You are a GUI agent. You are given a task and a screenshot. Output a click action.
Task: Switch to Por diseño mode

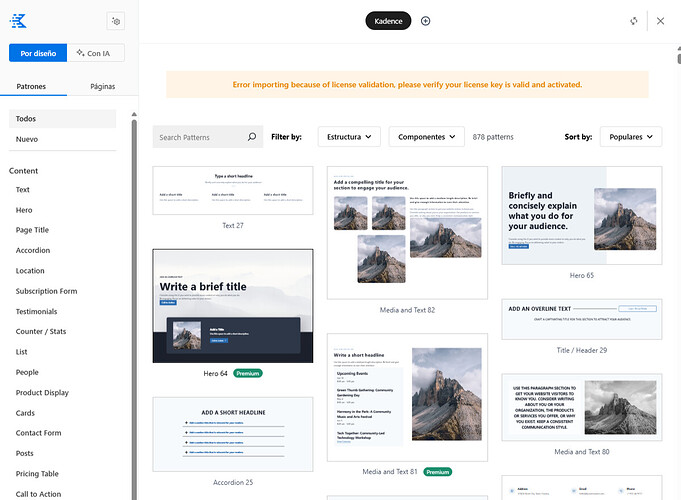point(38,53)
